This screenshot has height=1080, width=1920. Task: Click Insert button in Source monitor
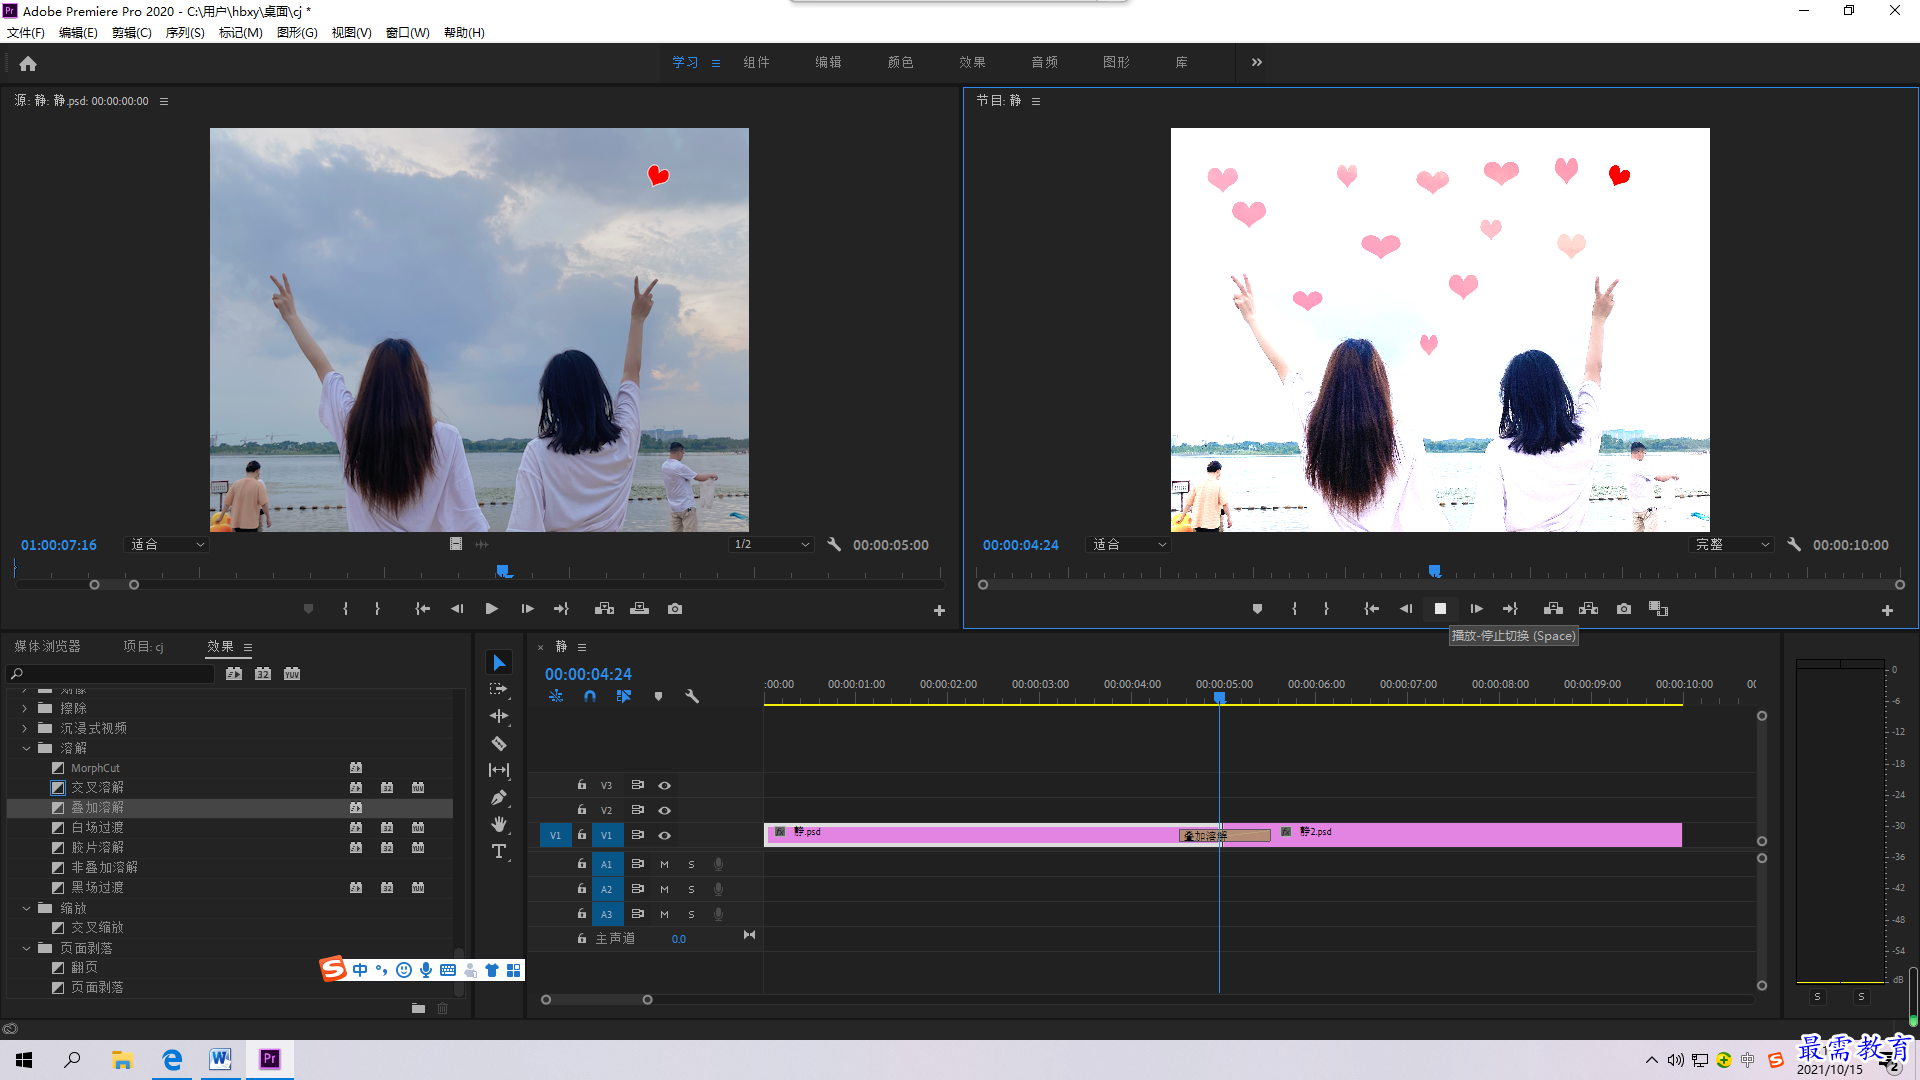[x=604, y=609]
